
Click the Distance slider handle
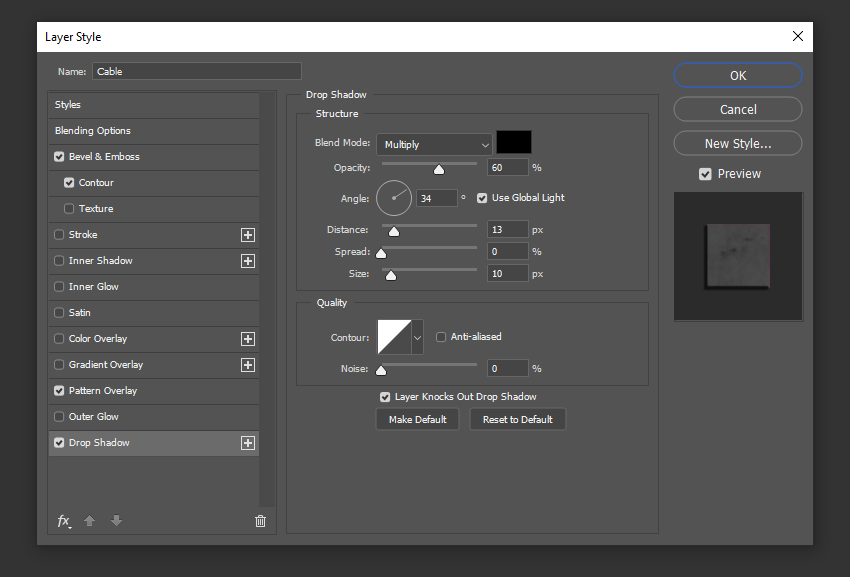point(394,232)
